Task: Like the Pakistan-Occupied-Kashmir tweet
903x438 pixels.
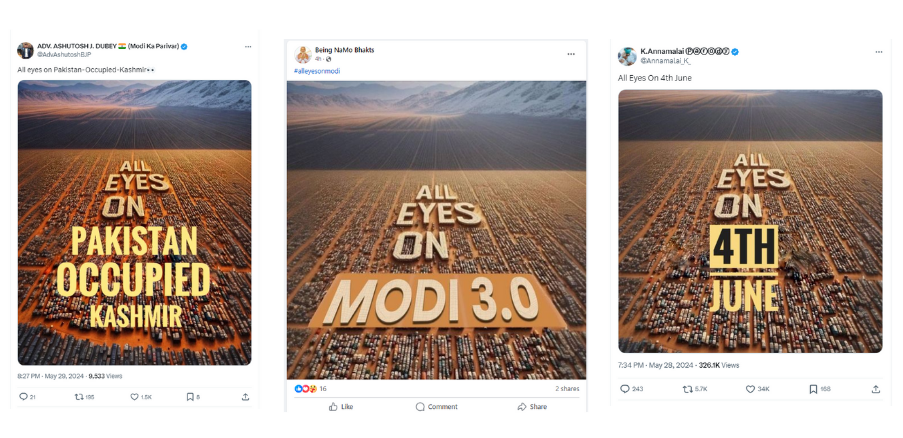Action: [x=135, y=397]
